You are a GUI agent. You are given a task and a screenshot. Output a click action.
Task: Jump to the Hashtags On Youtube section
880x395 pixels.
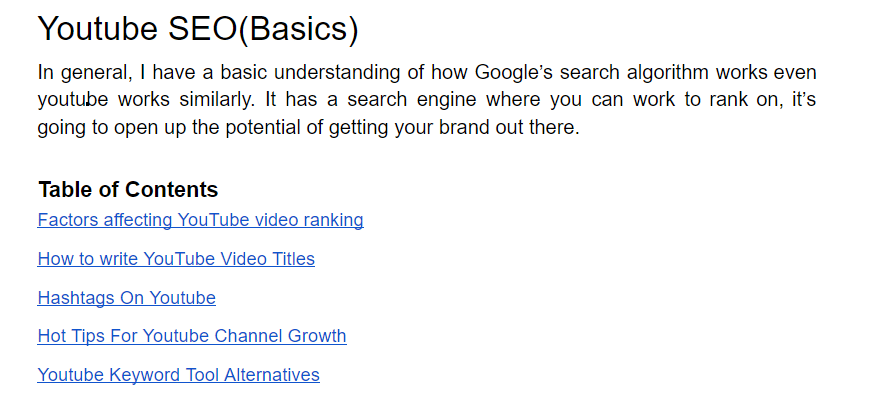[x=126, y=297]
